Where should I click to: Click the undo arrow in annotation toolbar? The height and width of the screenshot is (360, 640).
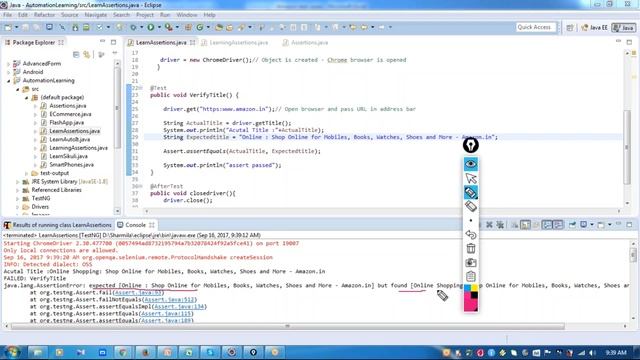[x=471, y=235]
